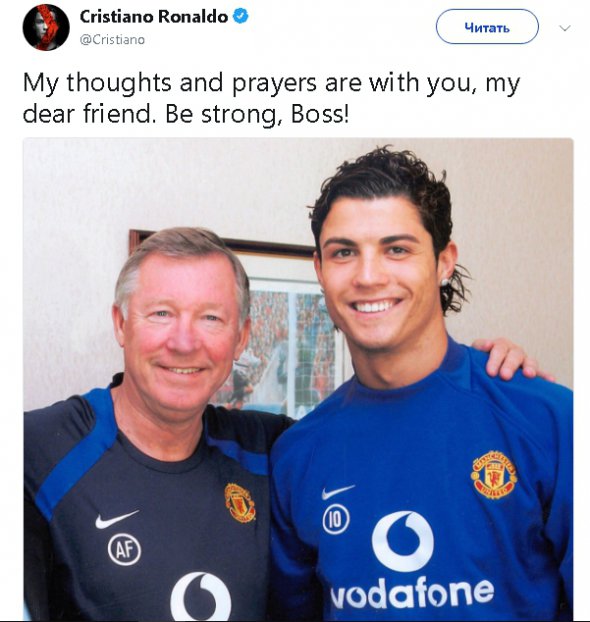Open the @Cristiano handle link
The height and width of the screenshot is (622, 590).
(112, 40)
